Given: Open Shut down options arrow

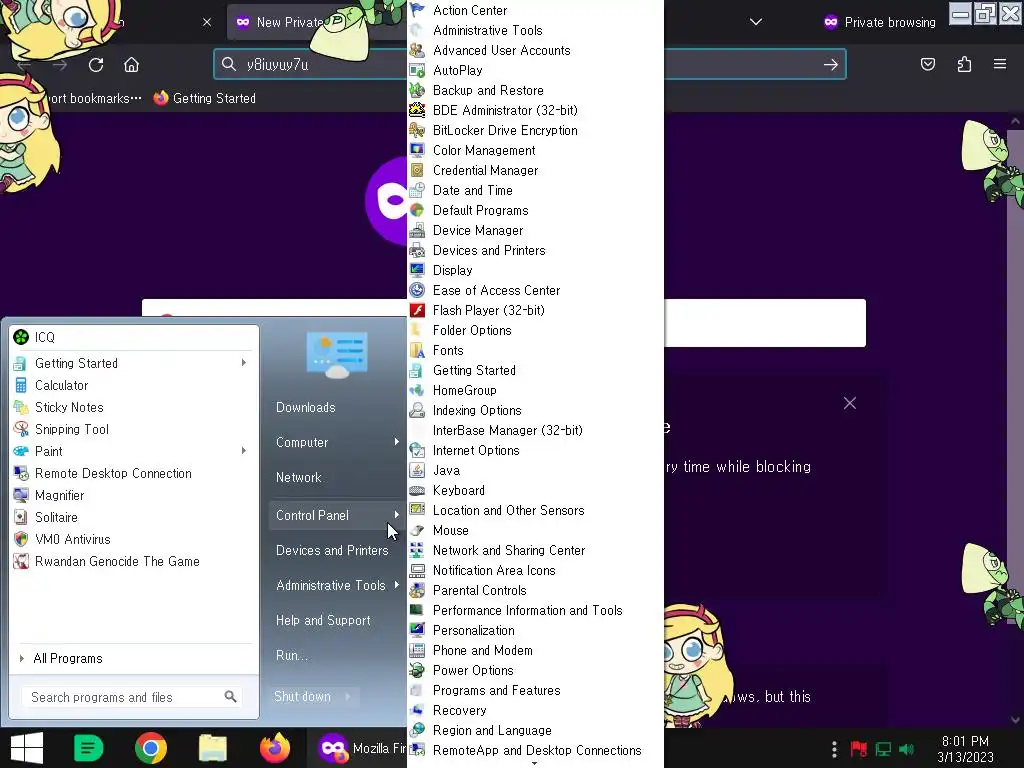Looking at the screenshot, I should point(348,697).
